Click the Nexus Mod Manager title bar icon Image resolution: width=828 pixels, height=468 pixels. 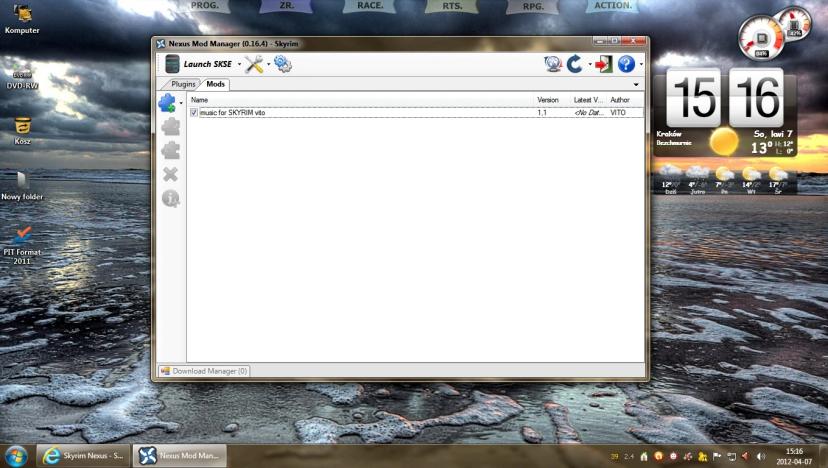161,44
